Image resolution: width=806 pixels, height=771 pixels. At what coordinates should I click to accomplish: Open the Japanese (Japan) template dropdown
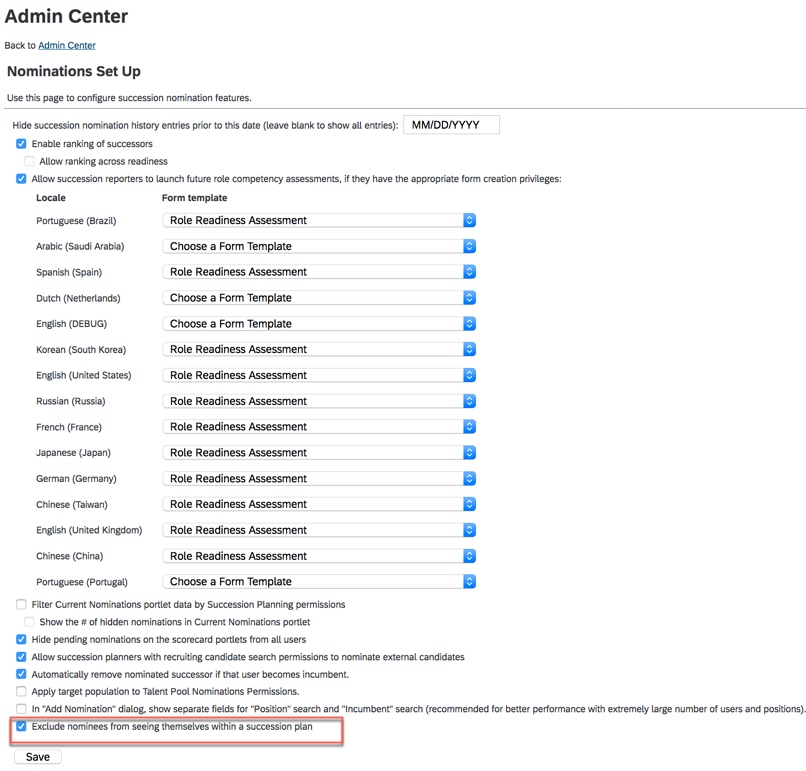(319, 453)
